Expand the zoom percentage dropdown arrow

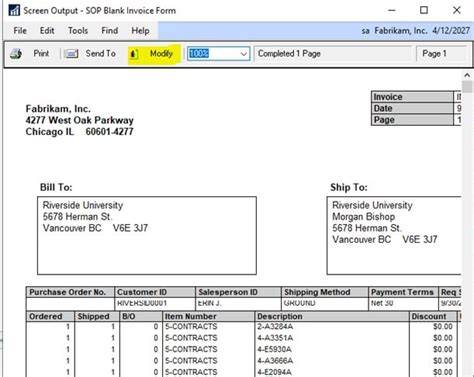point(244,54)
